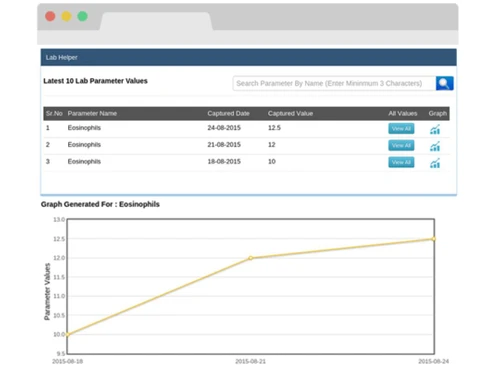The image size is (500, 375).
Task: Click the Captured Date column header
Action: (x=228, y=113)
